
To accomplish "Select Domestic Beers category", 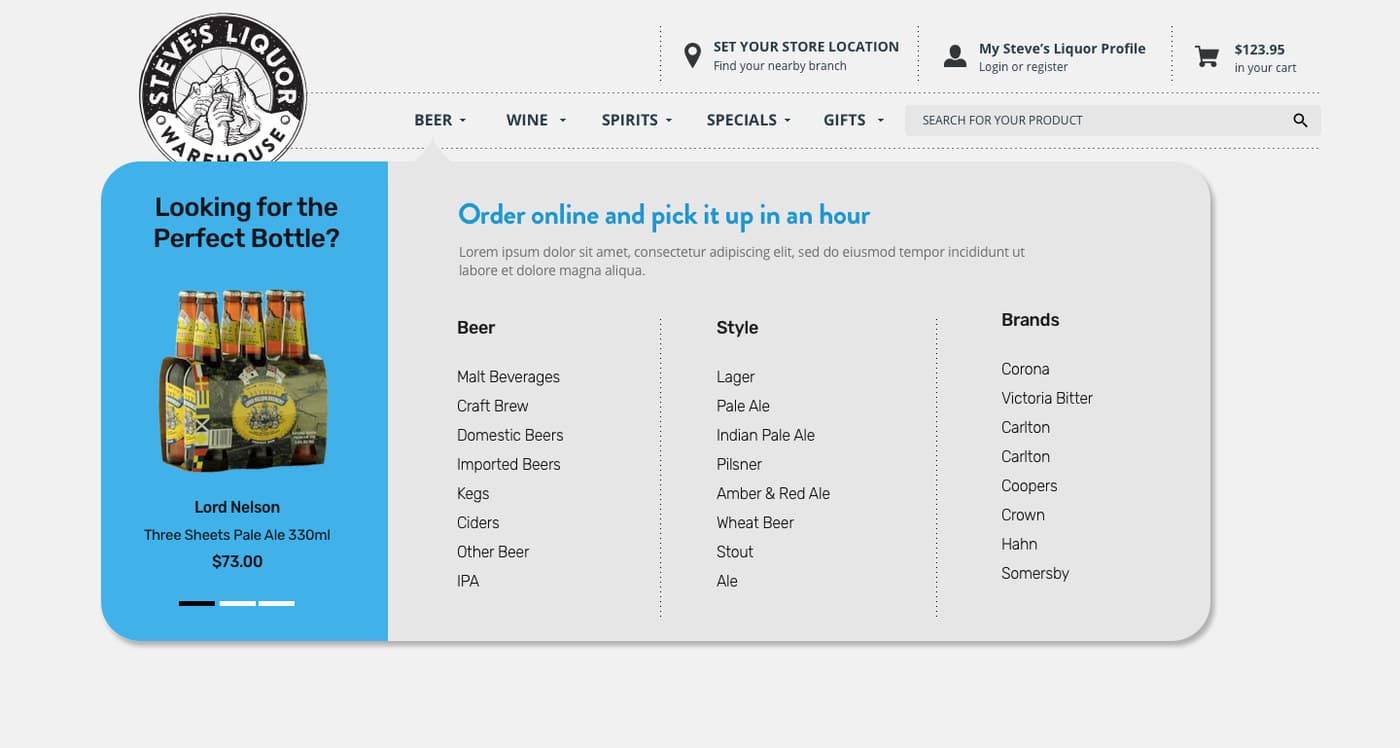I will coord(510,435).
